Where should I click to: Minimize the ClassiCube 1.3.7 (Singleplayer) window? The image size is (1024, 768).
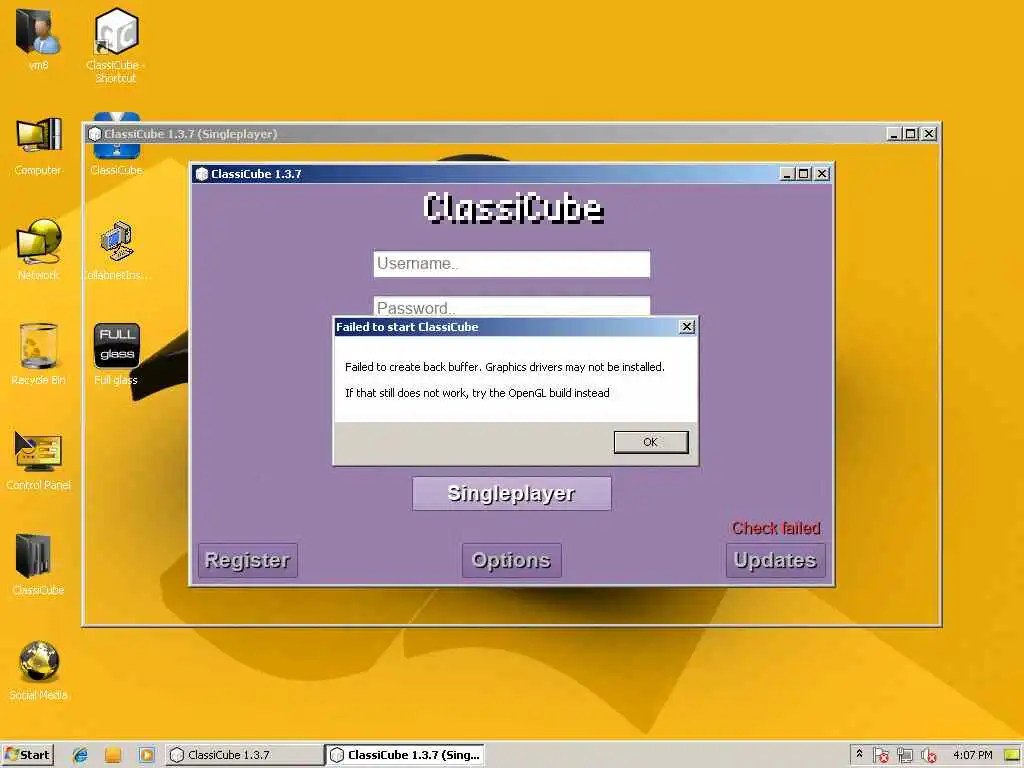pyautogui.click(x=894, y=134)
